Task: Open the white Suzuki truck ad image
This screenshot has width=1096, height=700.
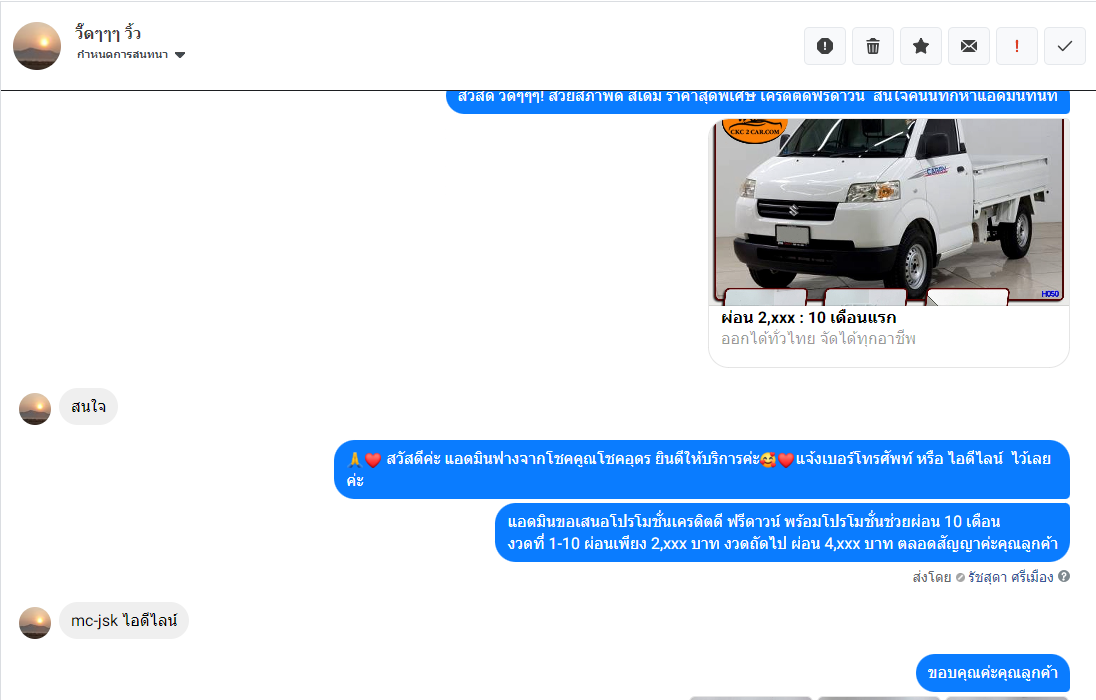Action: [889, 210]
